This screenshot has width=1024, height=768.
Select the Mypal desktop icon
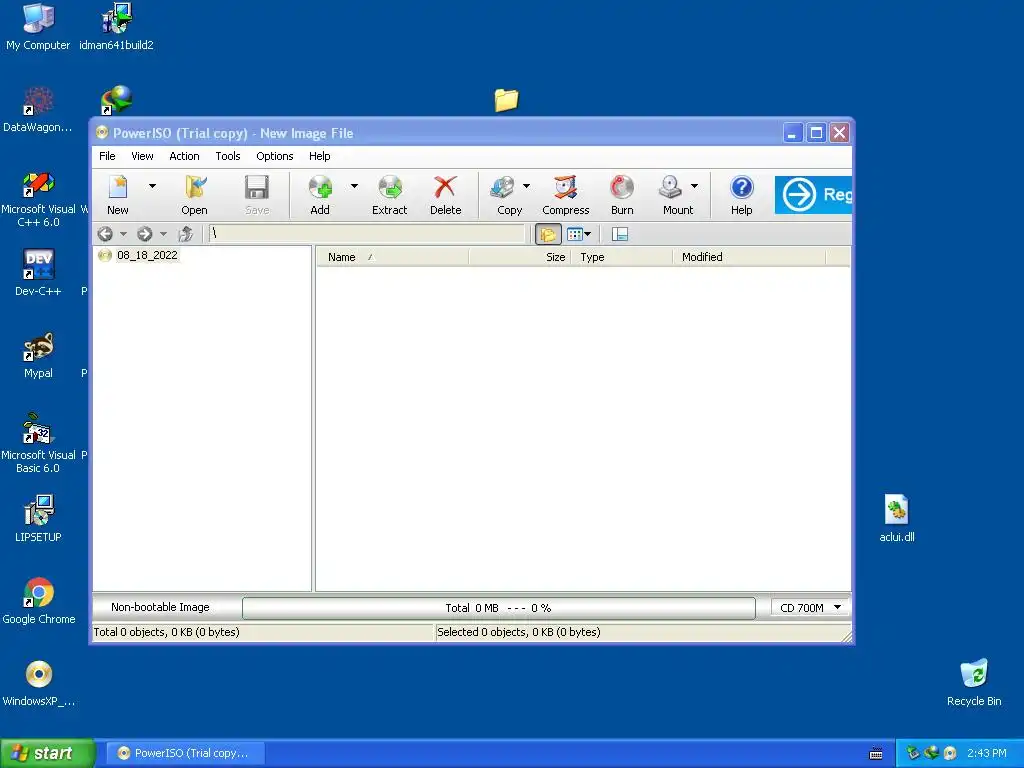pos(38,355)
